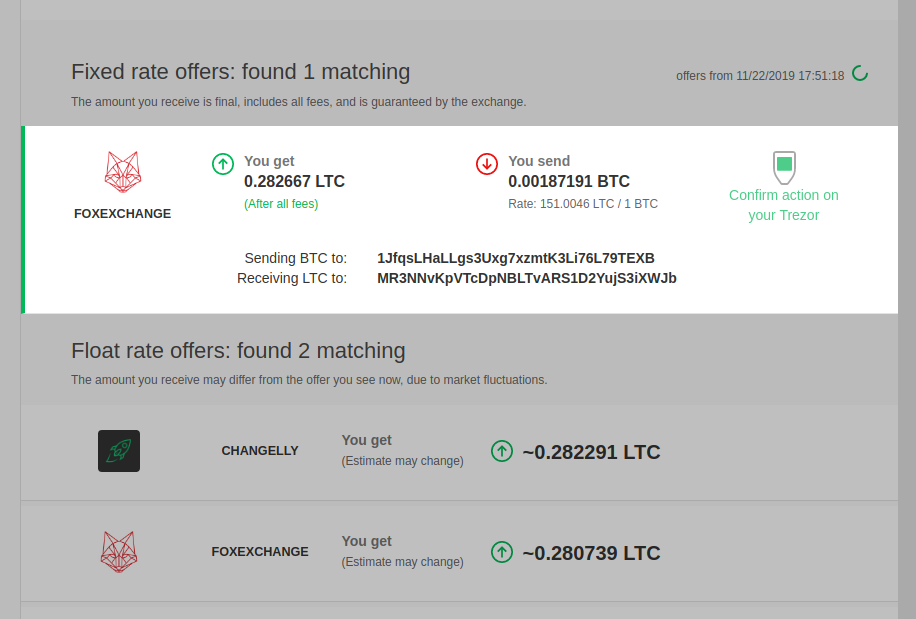Click the ~0.282291 LTC estimate amount
This screenshot has width=916, height=619.
(591, 452)
